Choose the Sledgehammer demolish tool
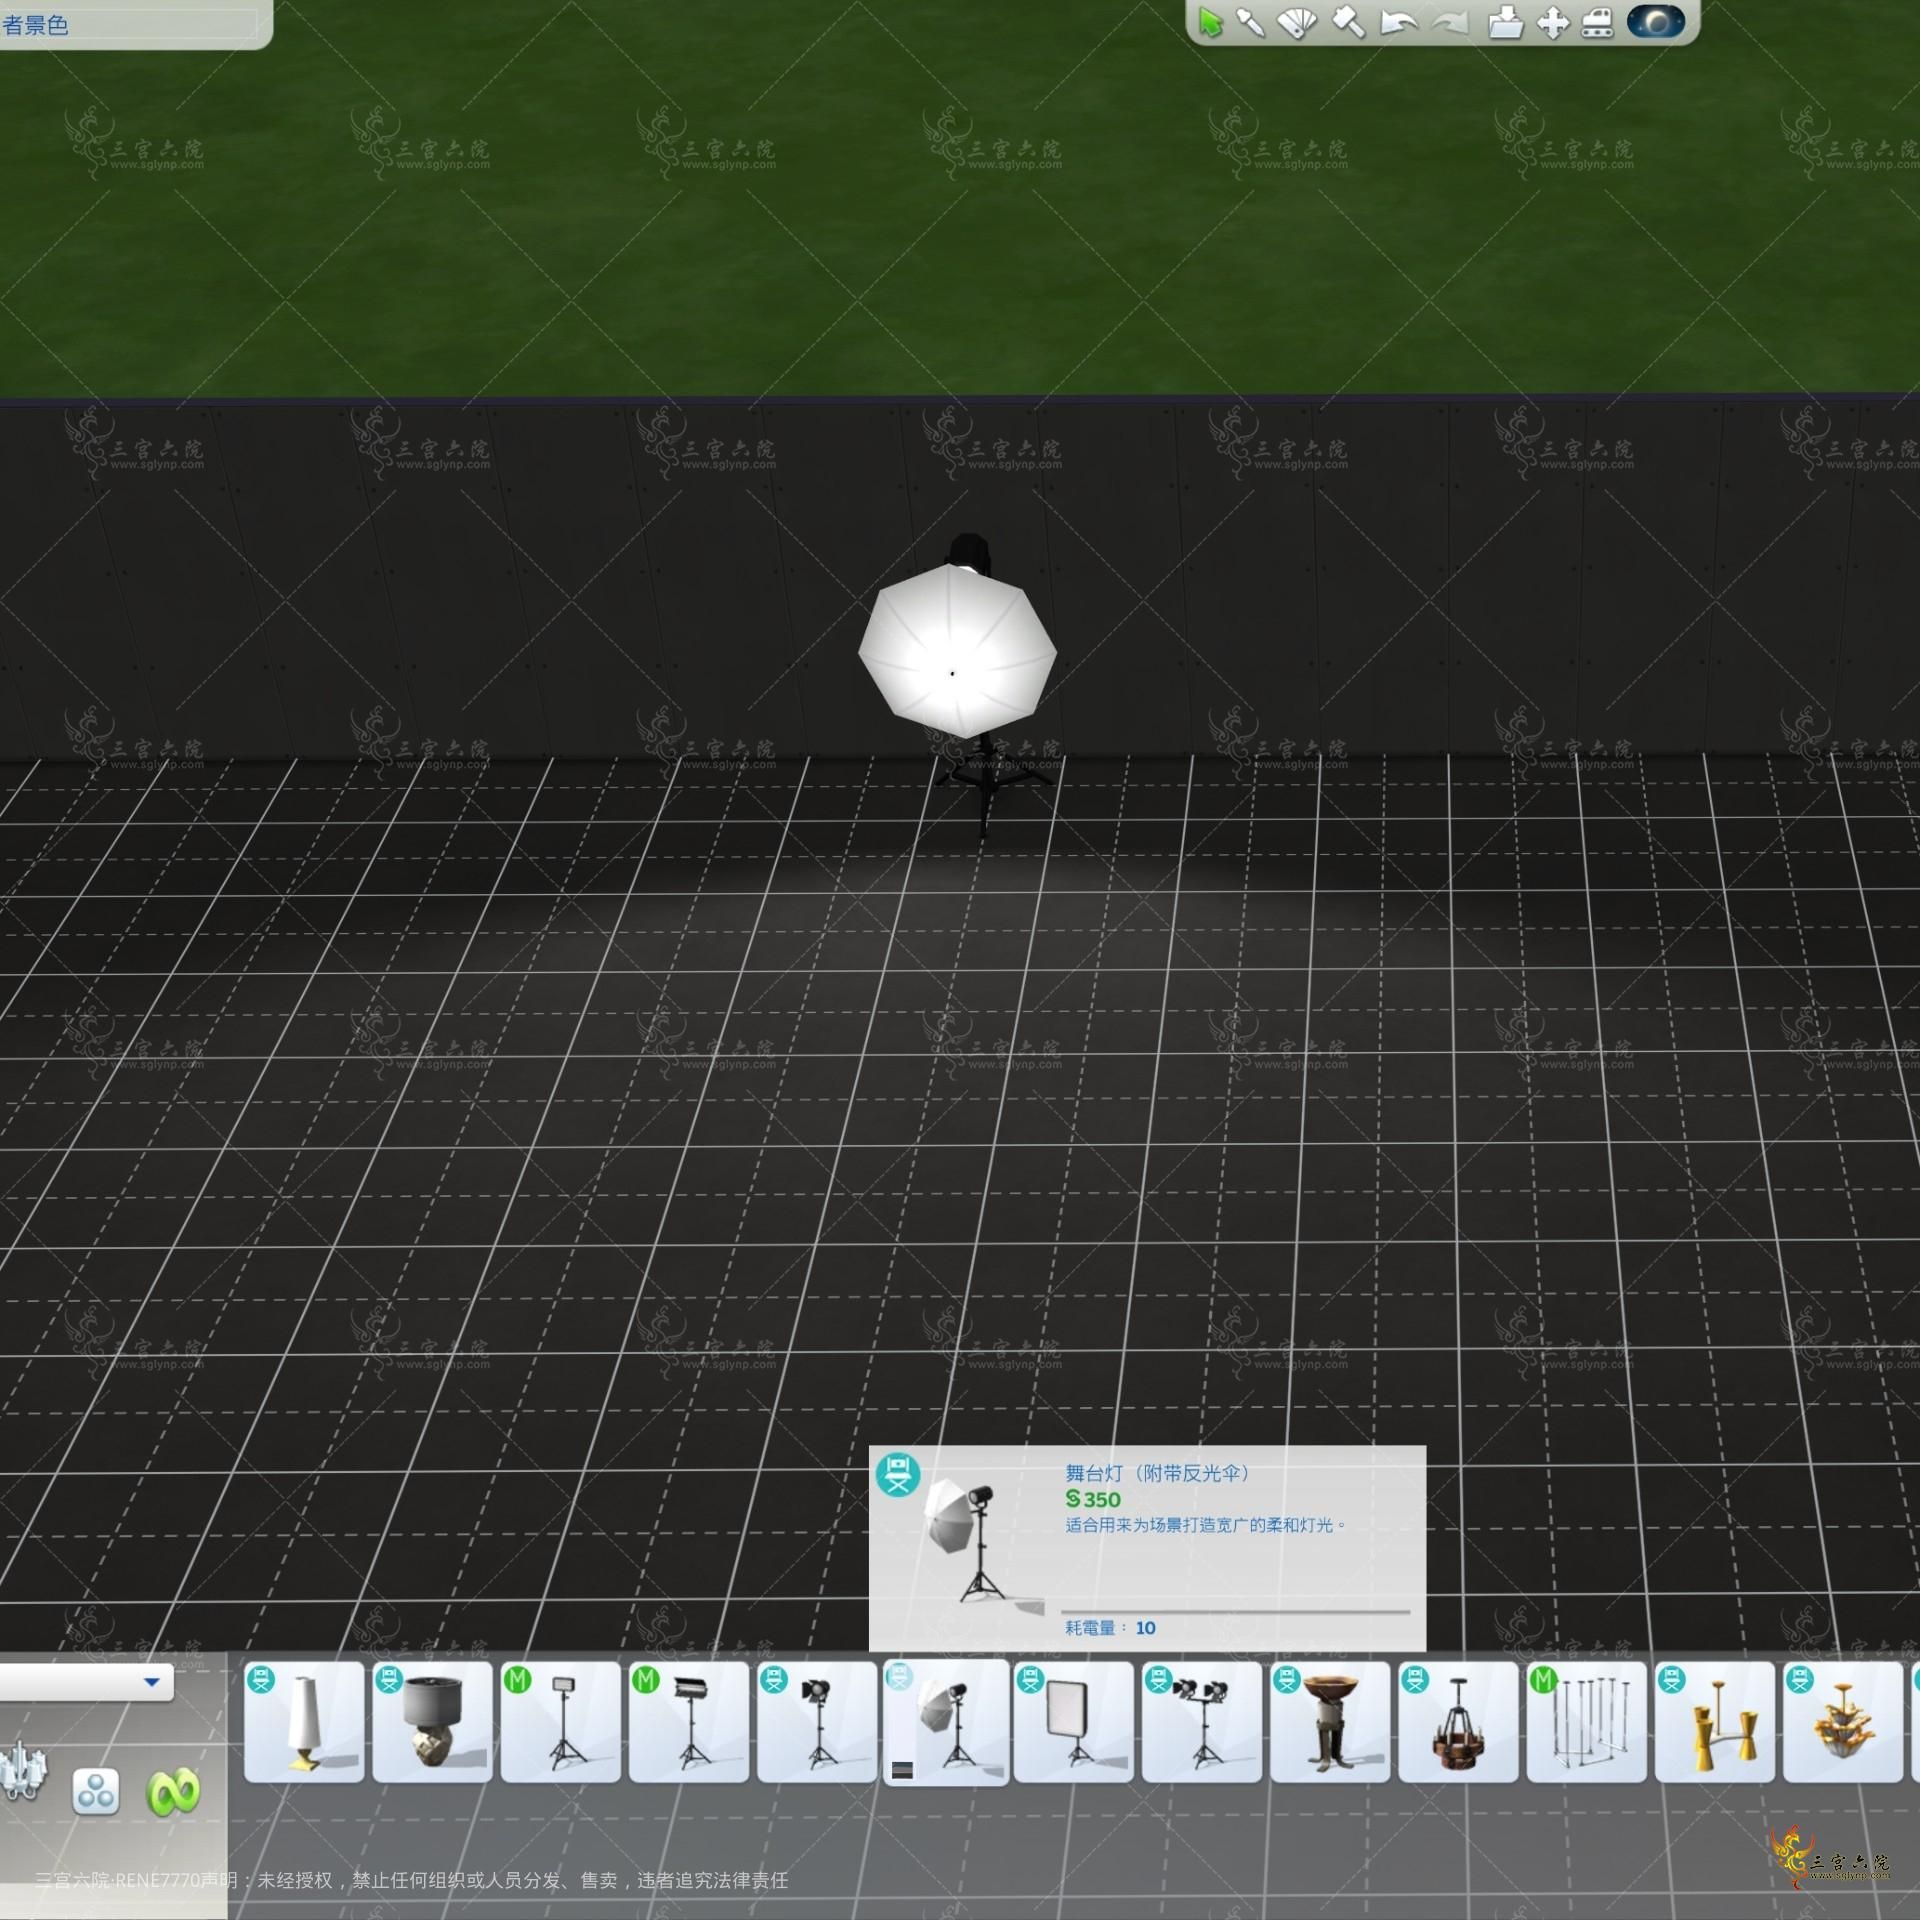Image resolution: width=1920 pixels, height=1920 pixels. [x=1348, y=22]
